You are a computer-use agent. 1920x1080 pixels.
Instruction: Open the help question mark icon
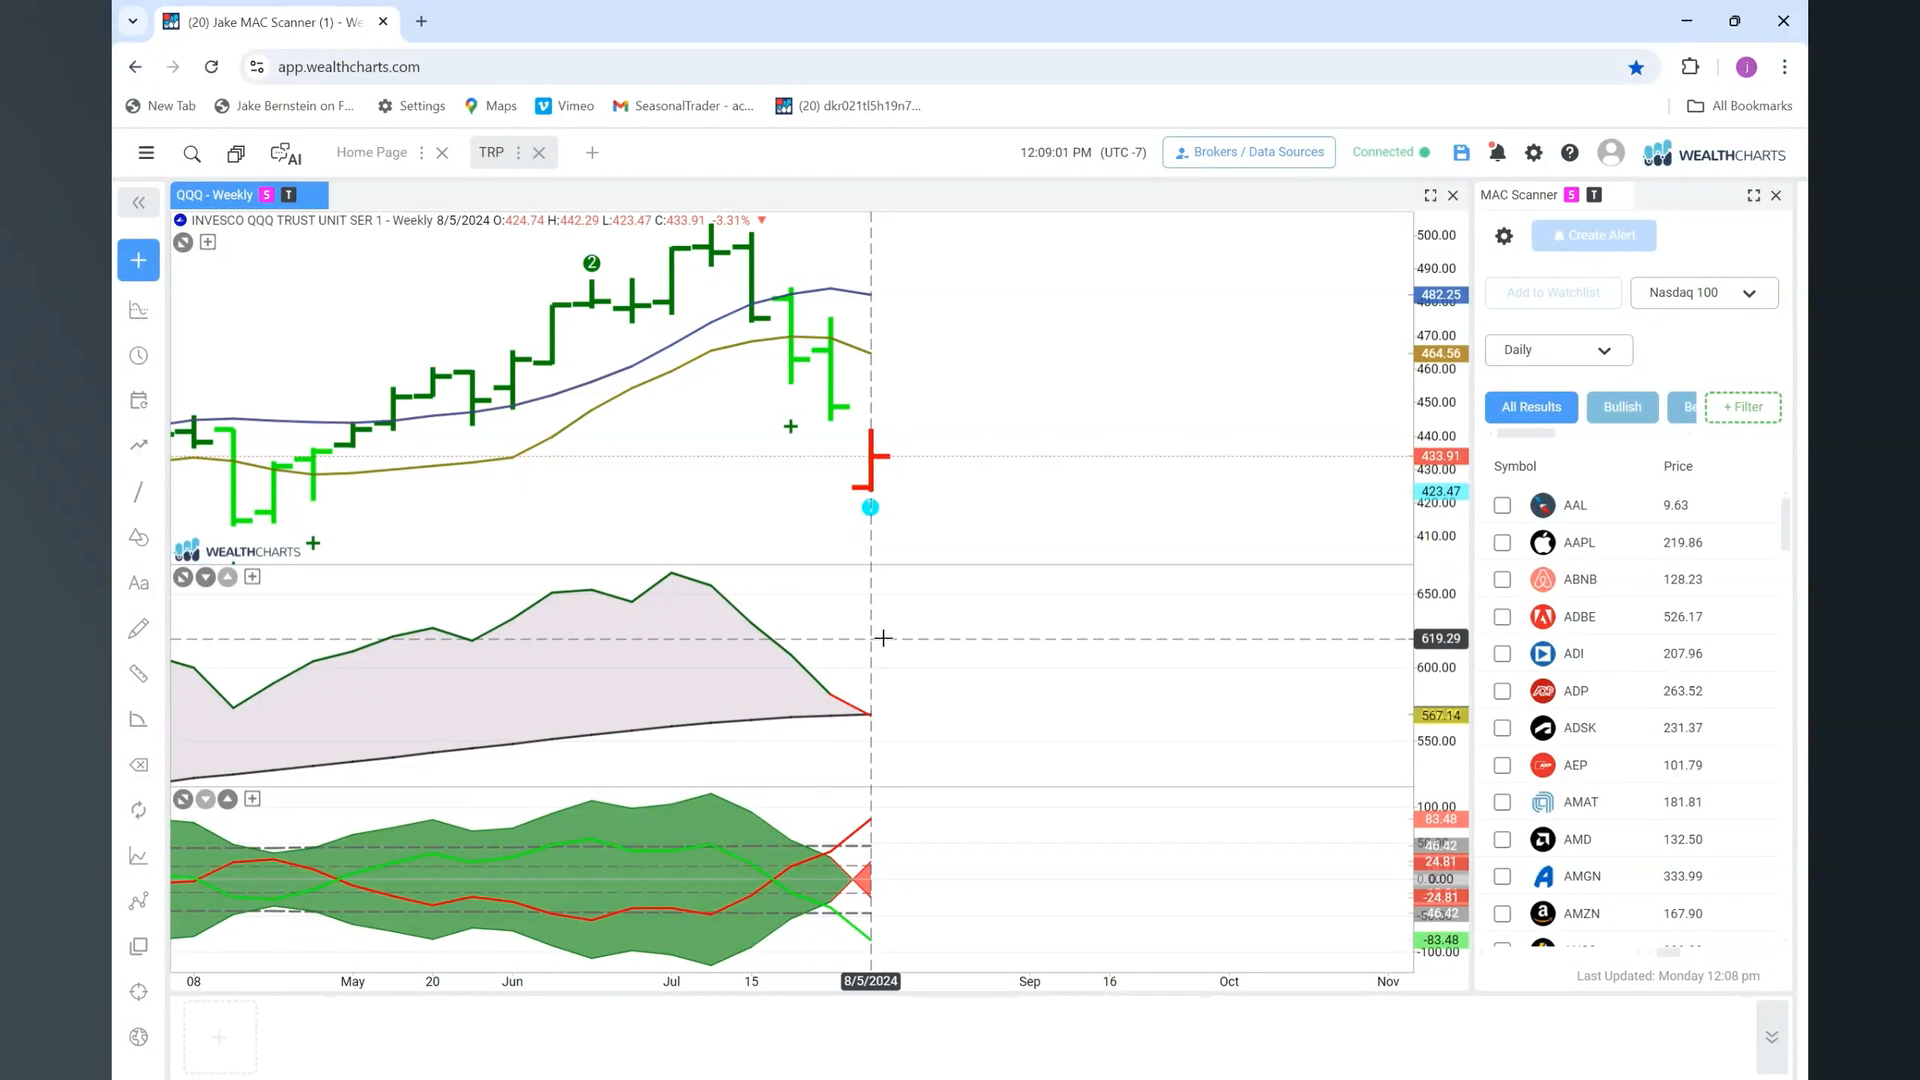pos(1570,153)
